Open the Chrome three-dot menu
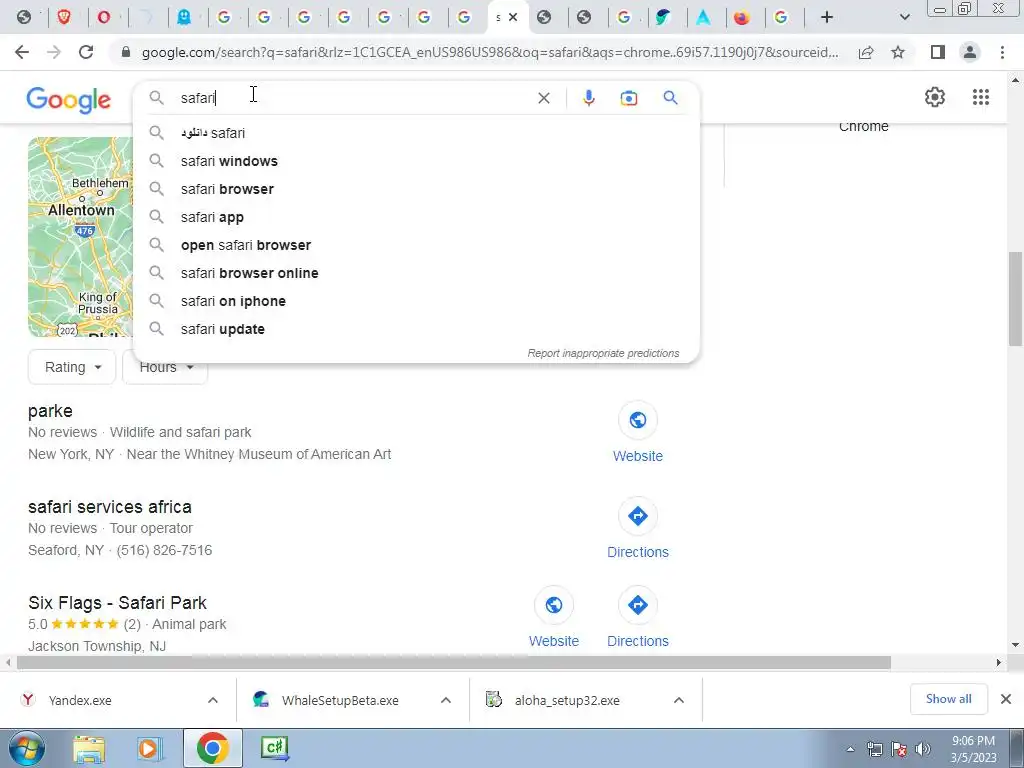The width and height of the screenshot is (1024, 768). click(1002, 52)
